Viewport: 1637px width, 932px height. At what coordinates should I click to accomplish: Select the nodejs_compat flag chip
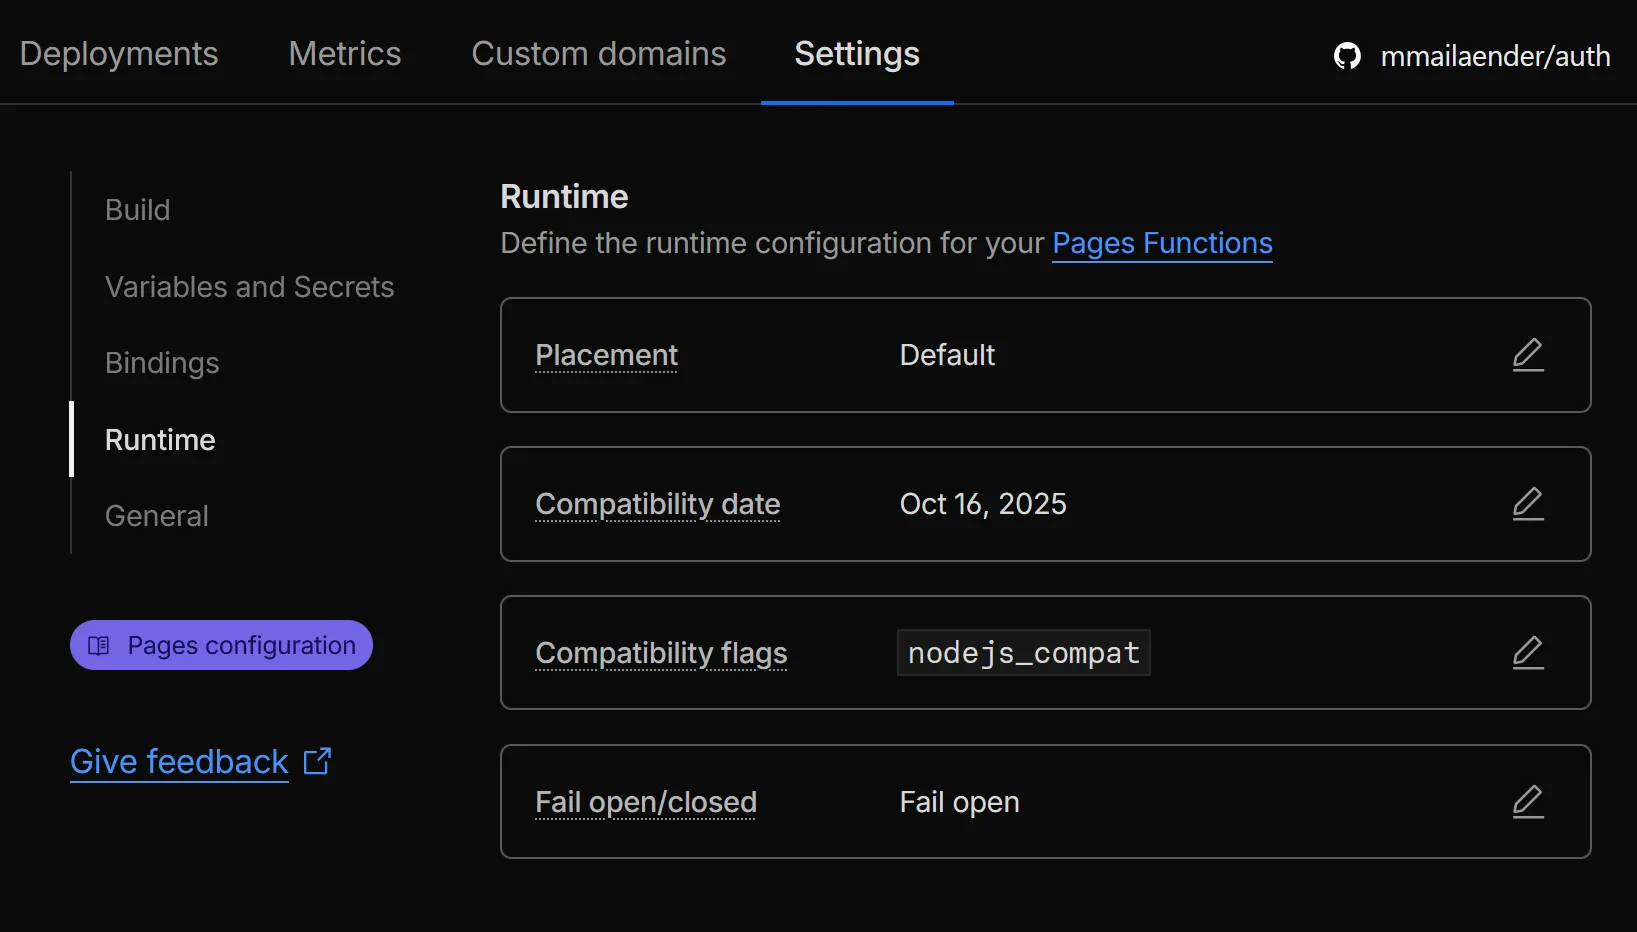(x=1022, y=652)
